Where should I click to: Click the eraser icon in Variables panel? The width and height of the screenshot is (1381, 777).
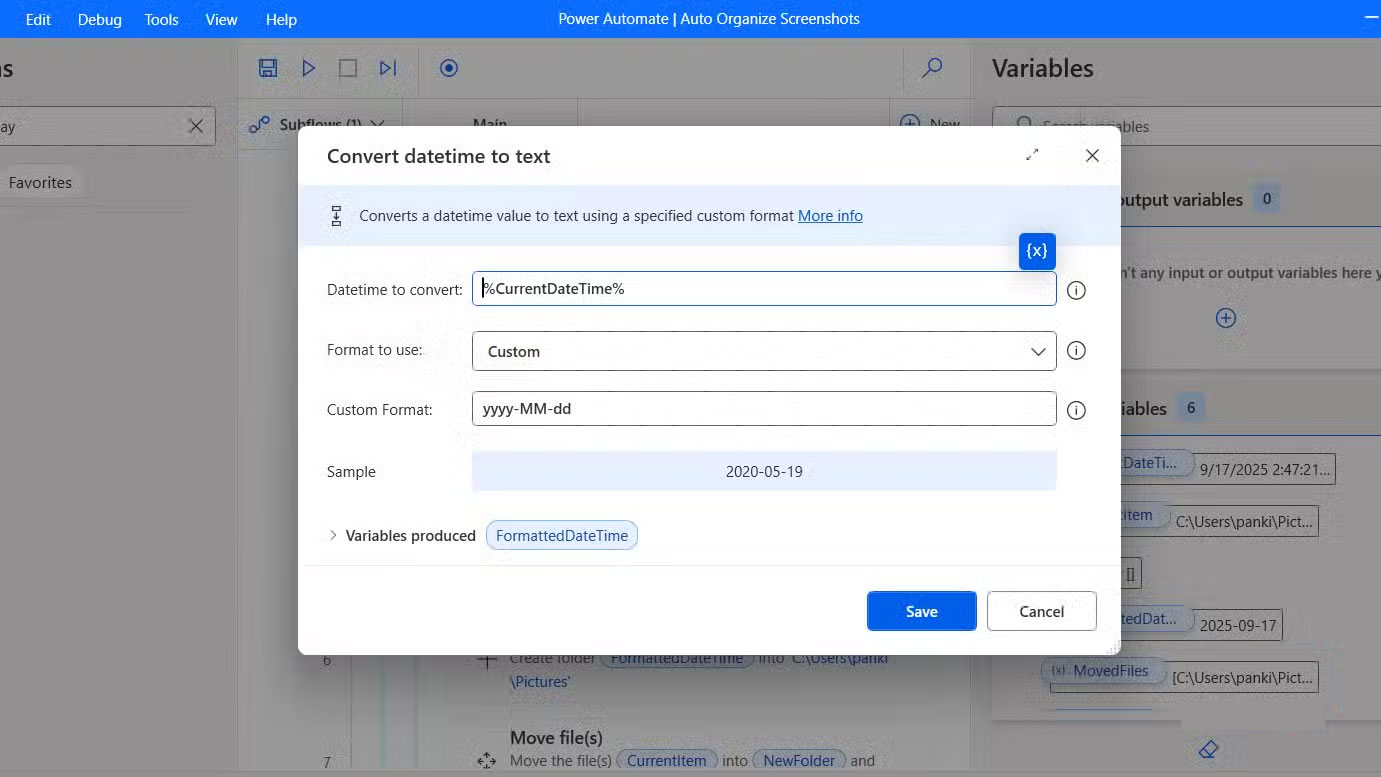1208,749
